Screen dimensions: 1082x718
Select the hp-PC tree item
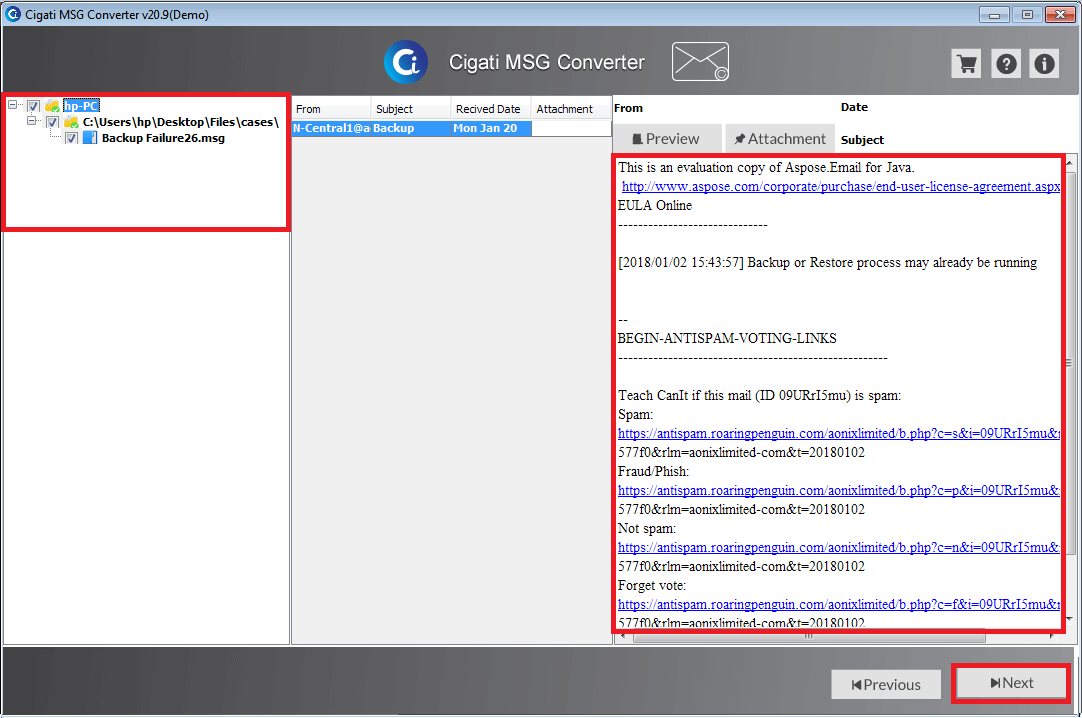coord(81,106)
